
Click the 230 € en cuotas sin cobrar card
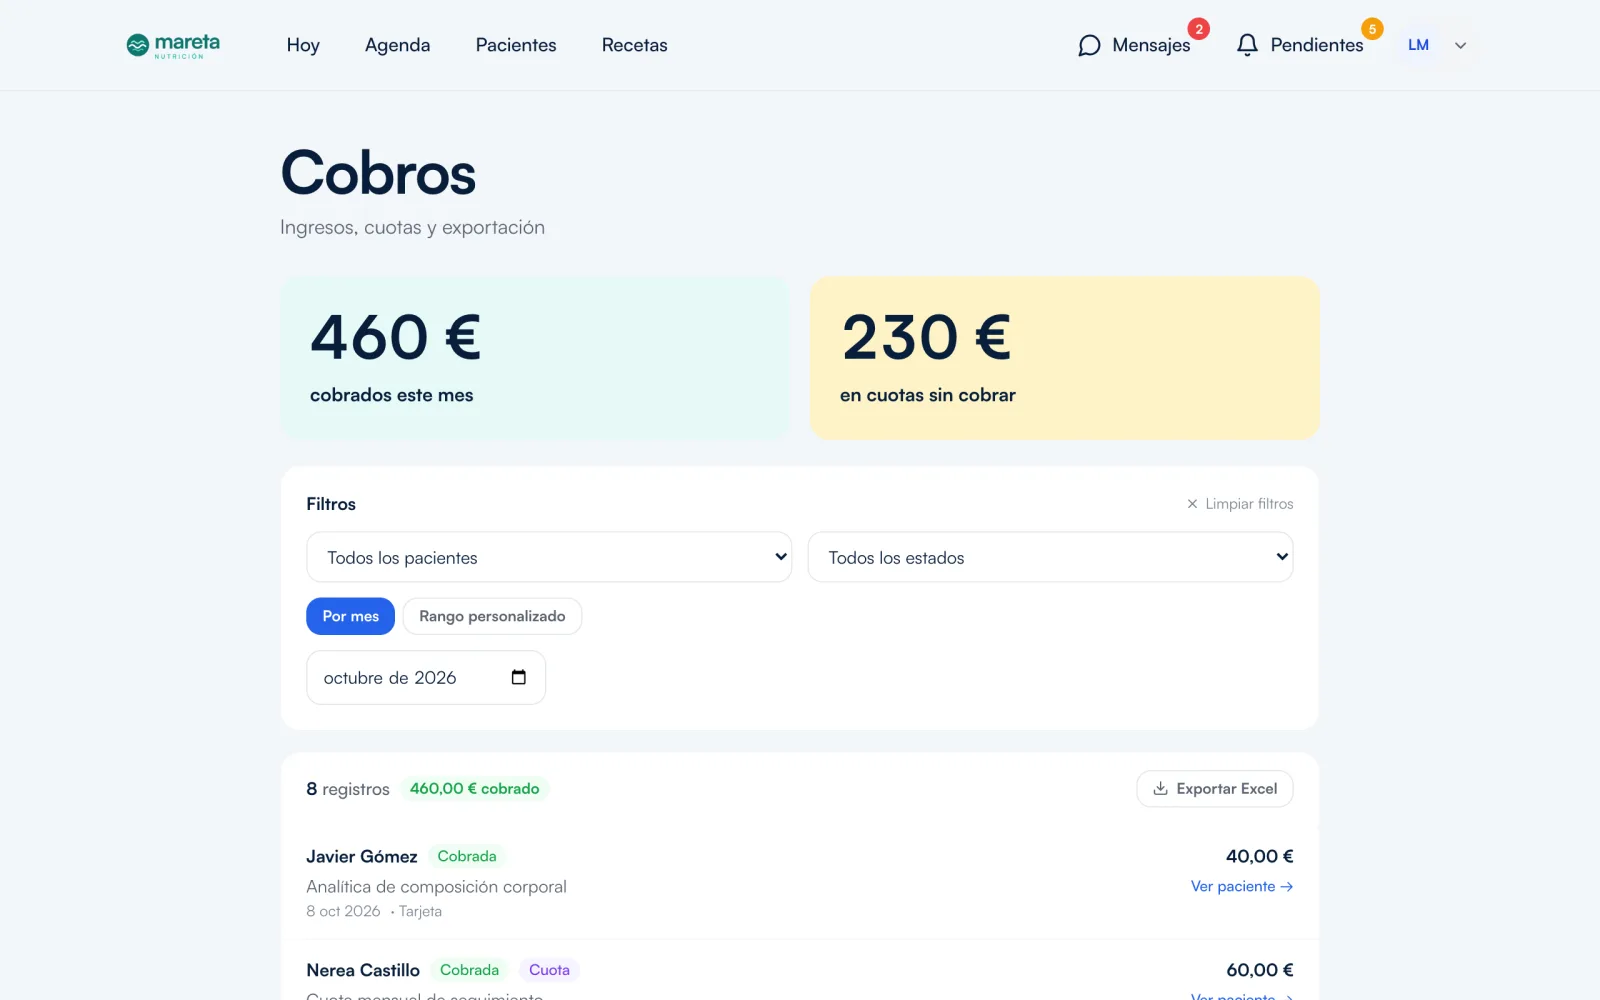point(1065,358)
